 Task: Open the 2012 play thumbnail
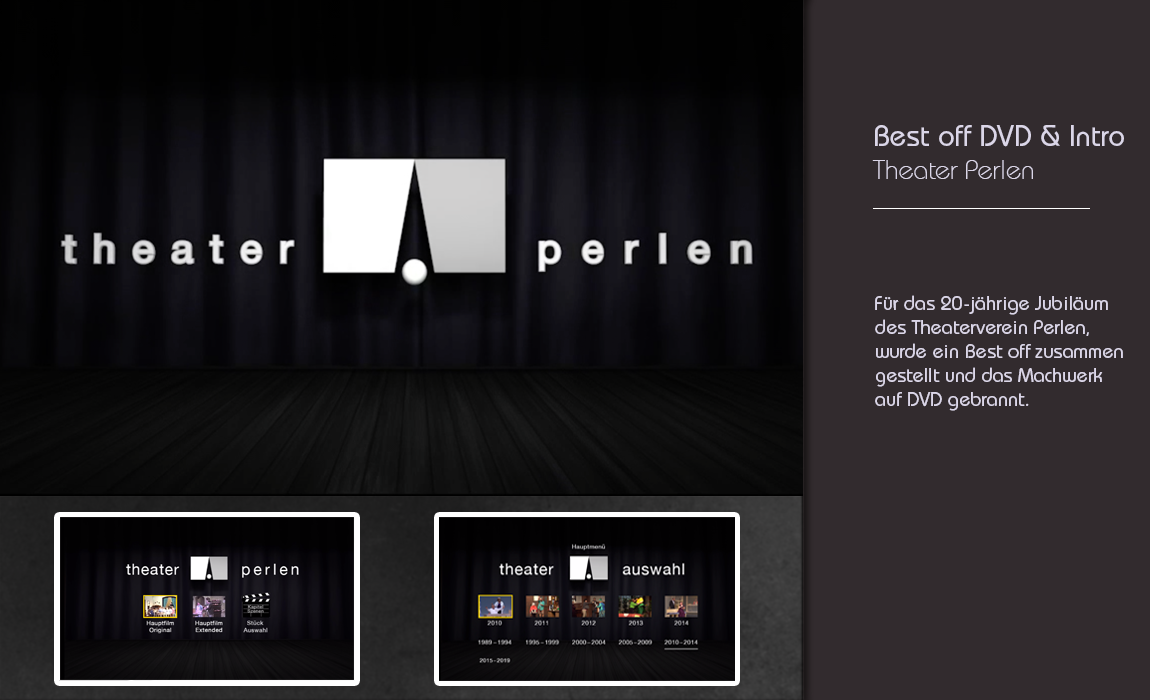(588, 606)
